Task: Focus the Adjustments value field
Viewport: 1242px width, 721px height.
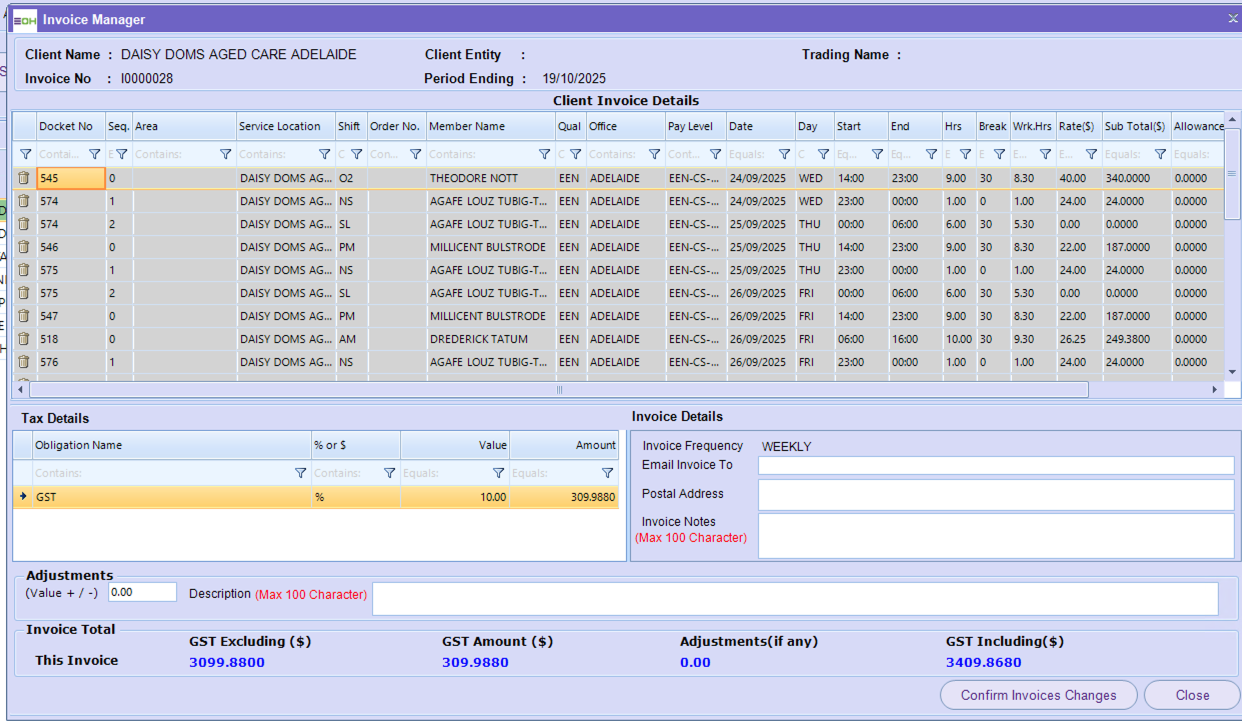Action: click(x=142, y=592)
